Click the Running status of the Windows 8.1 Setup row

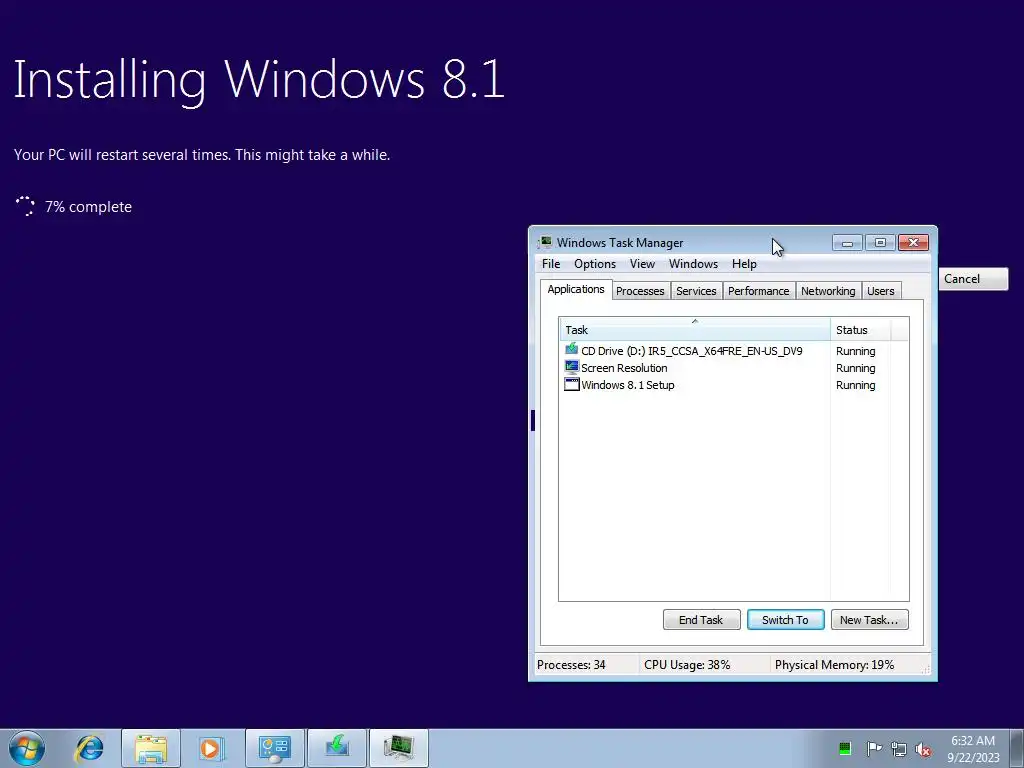coord(856,385)
